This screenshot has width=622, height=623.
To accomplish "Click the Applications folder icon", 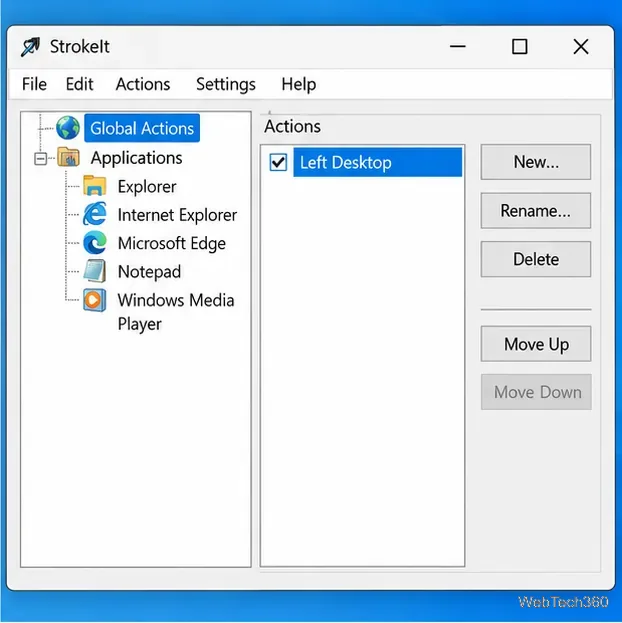I will point(68,157).
